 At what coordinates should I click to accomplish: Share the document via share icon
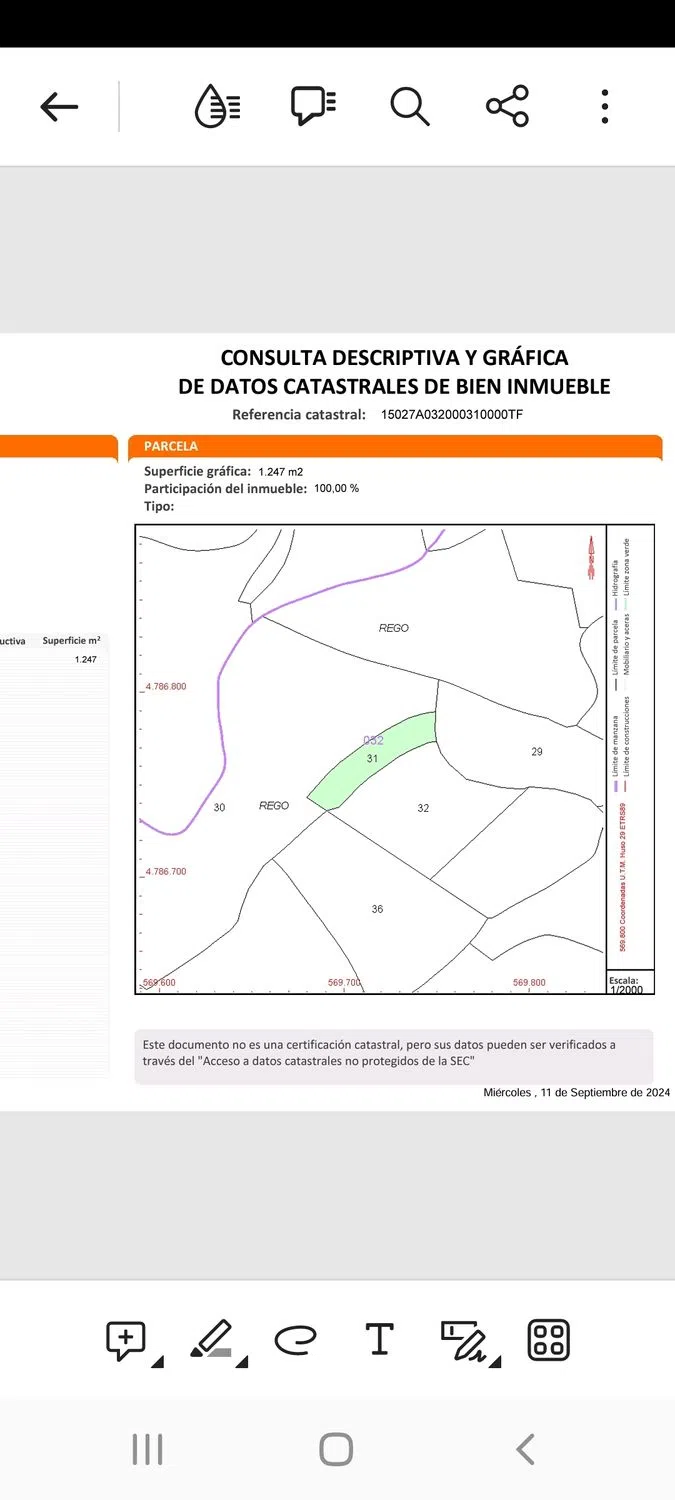point(507,106)
